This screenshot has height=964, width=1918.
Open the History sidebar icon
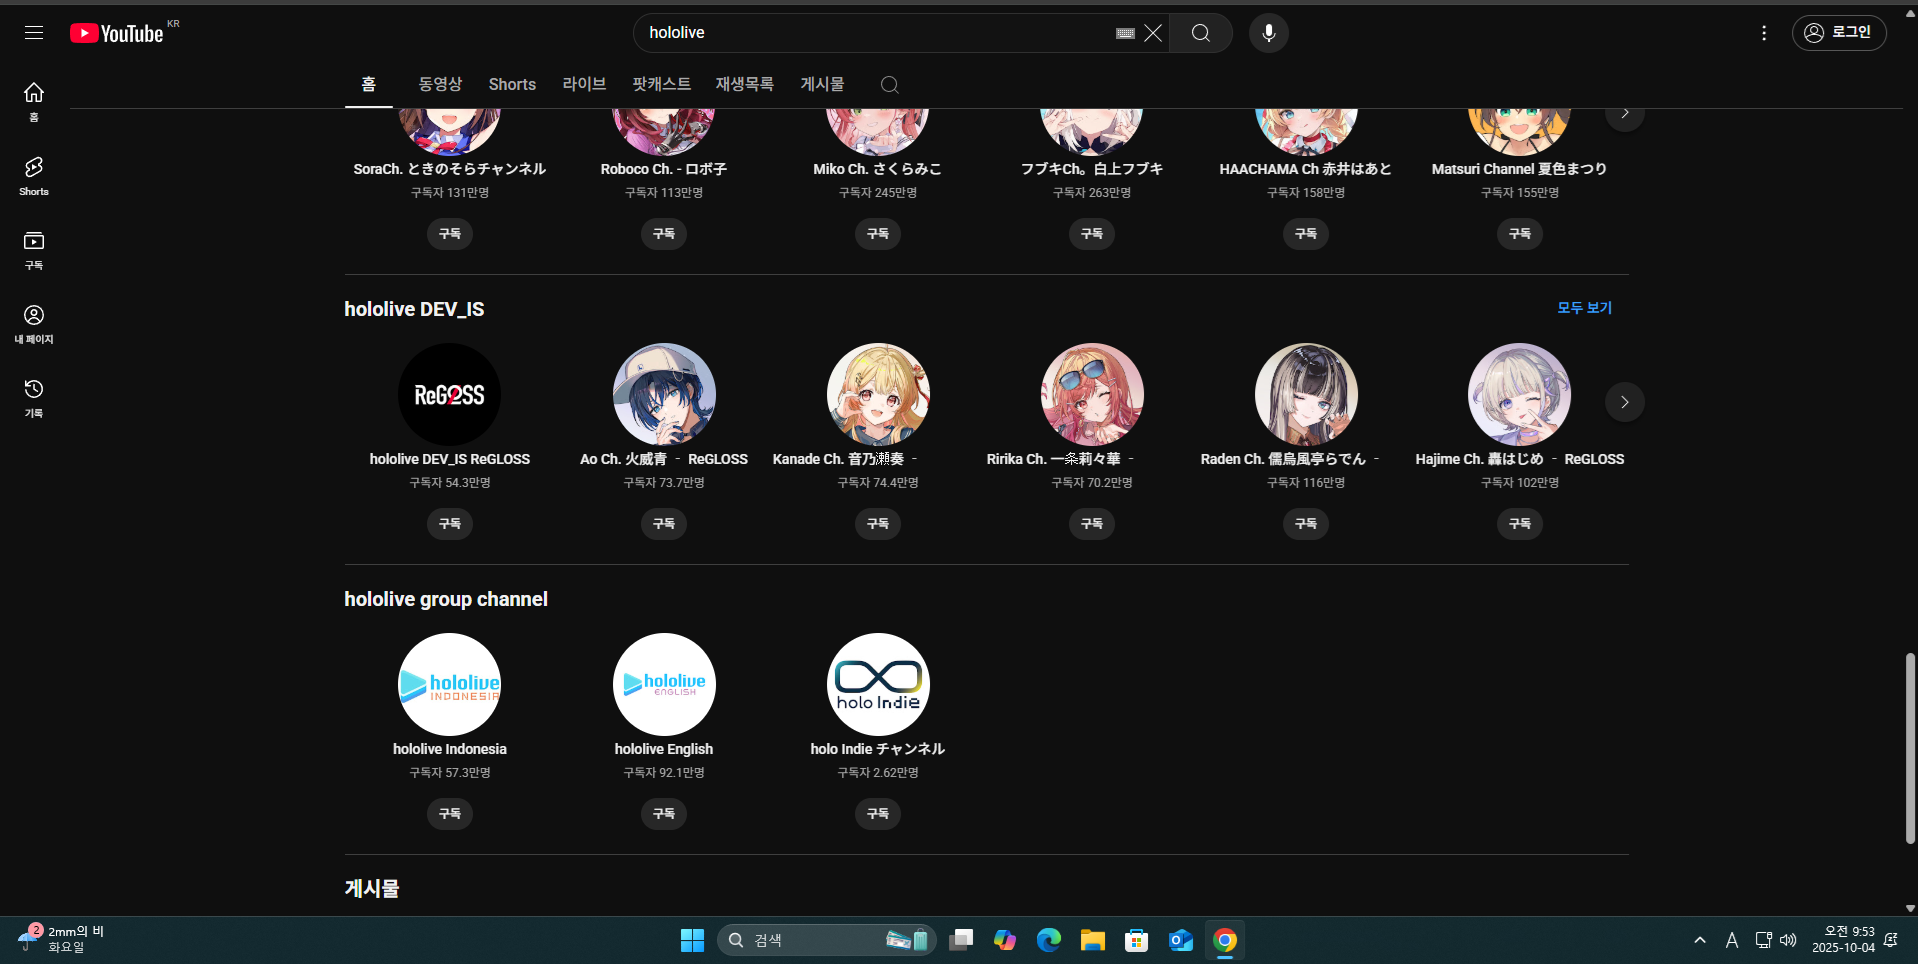pos(34,397)
